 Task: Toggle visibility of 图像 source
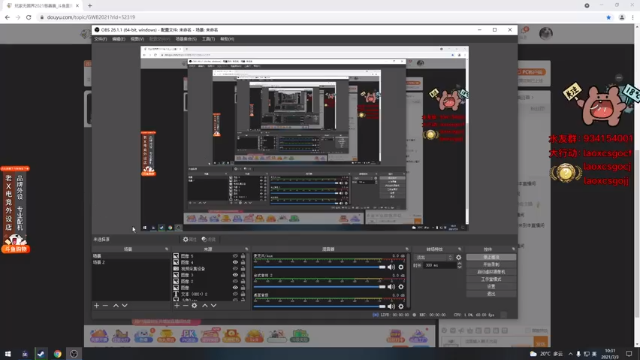click(x=235, y=287)
